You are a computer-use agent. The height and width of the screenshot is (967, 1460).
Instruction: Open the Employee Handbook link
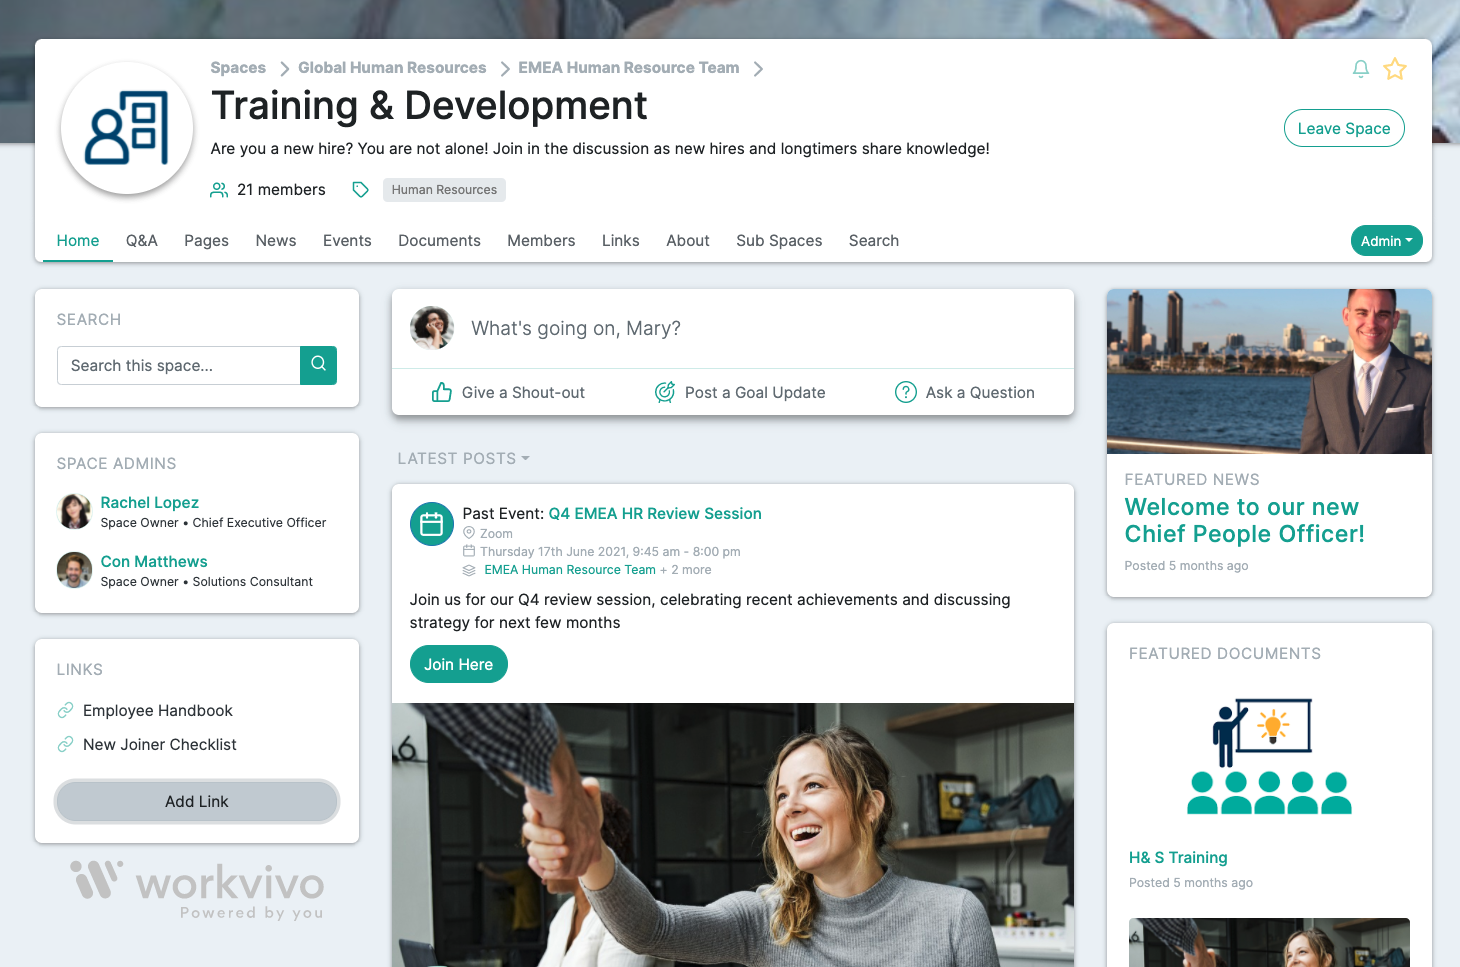click(x=158, y=710)
